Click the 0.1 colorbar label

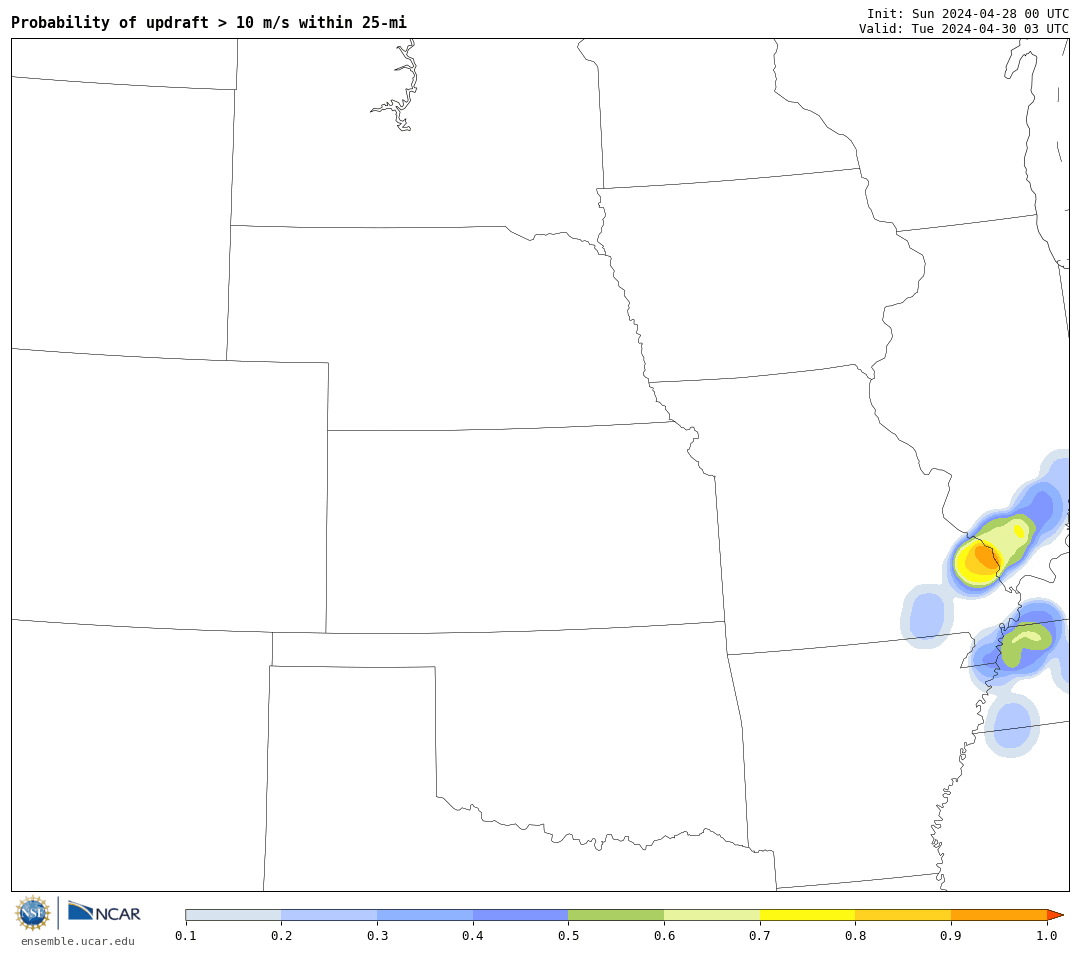click(186, 935)
